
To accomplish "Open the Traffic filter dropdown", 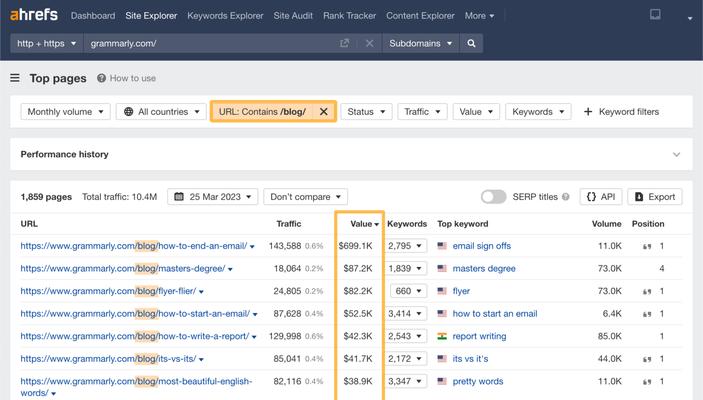I will (x=422, y=112).
